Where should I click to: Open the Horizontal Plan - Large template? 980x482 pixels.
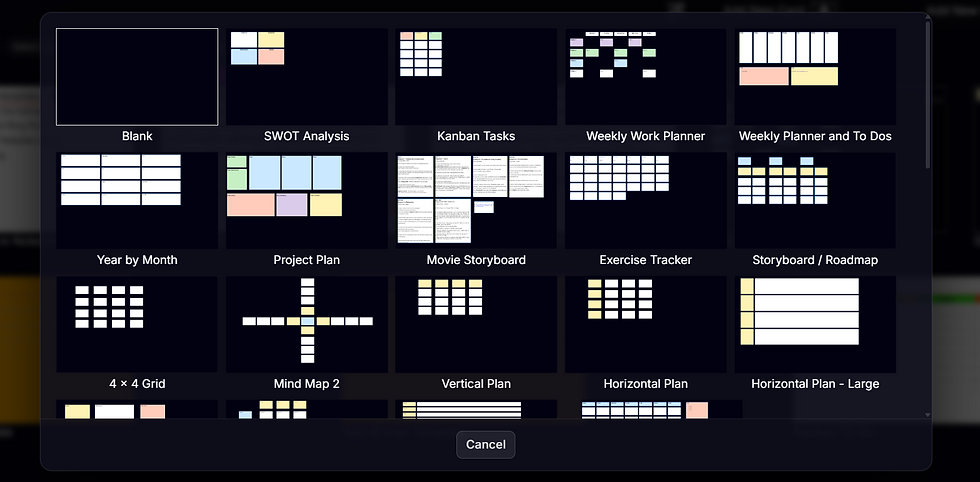815,324
